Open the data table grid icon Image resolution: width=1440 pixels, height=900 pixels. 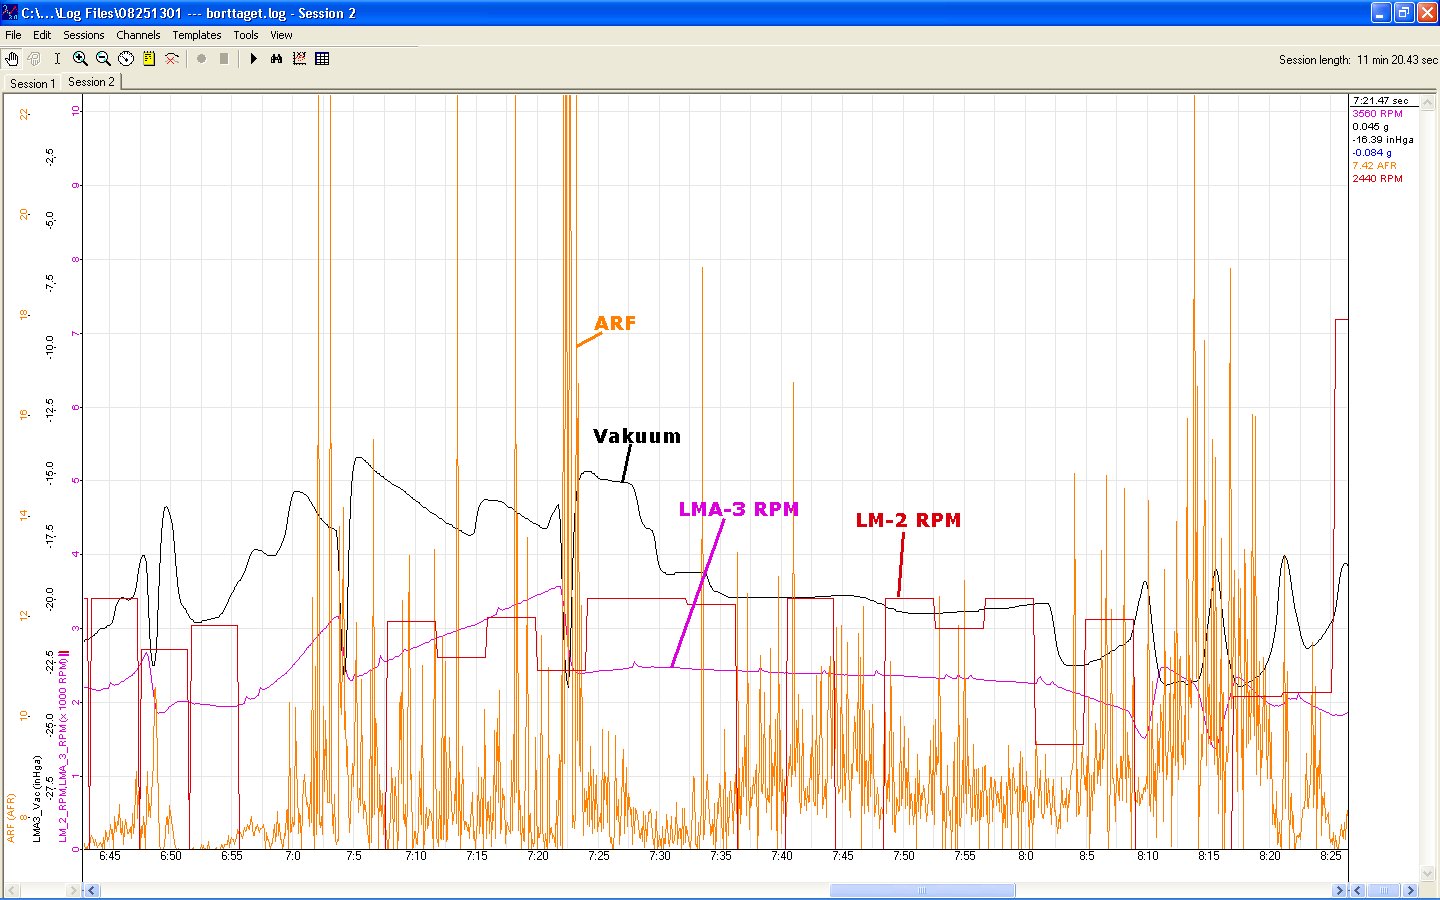tap(322, 59)
